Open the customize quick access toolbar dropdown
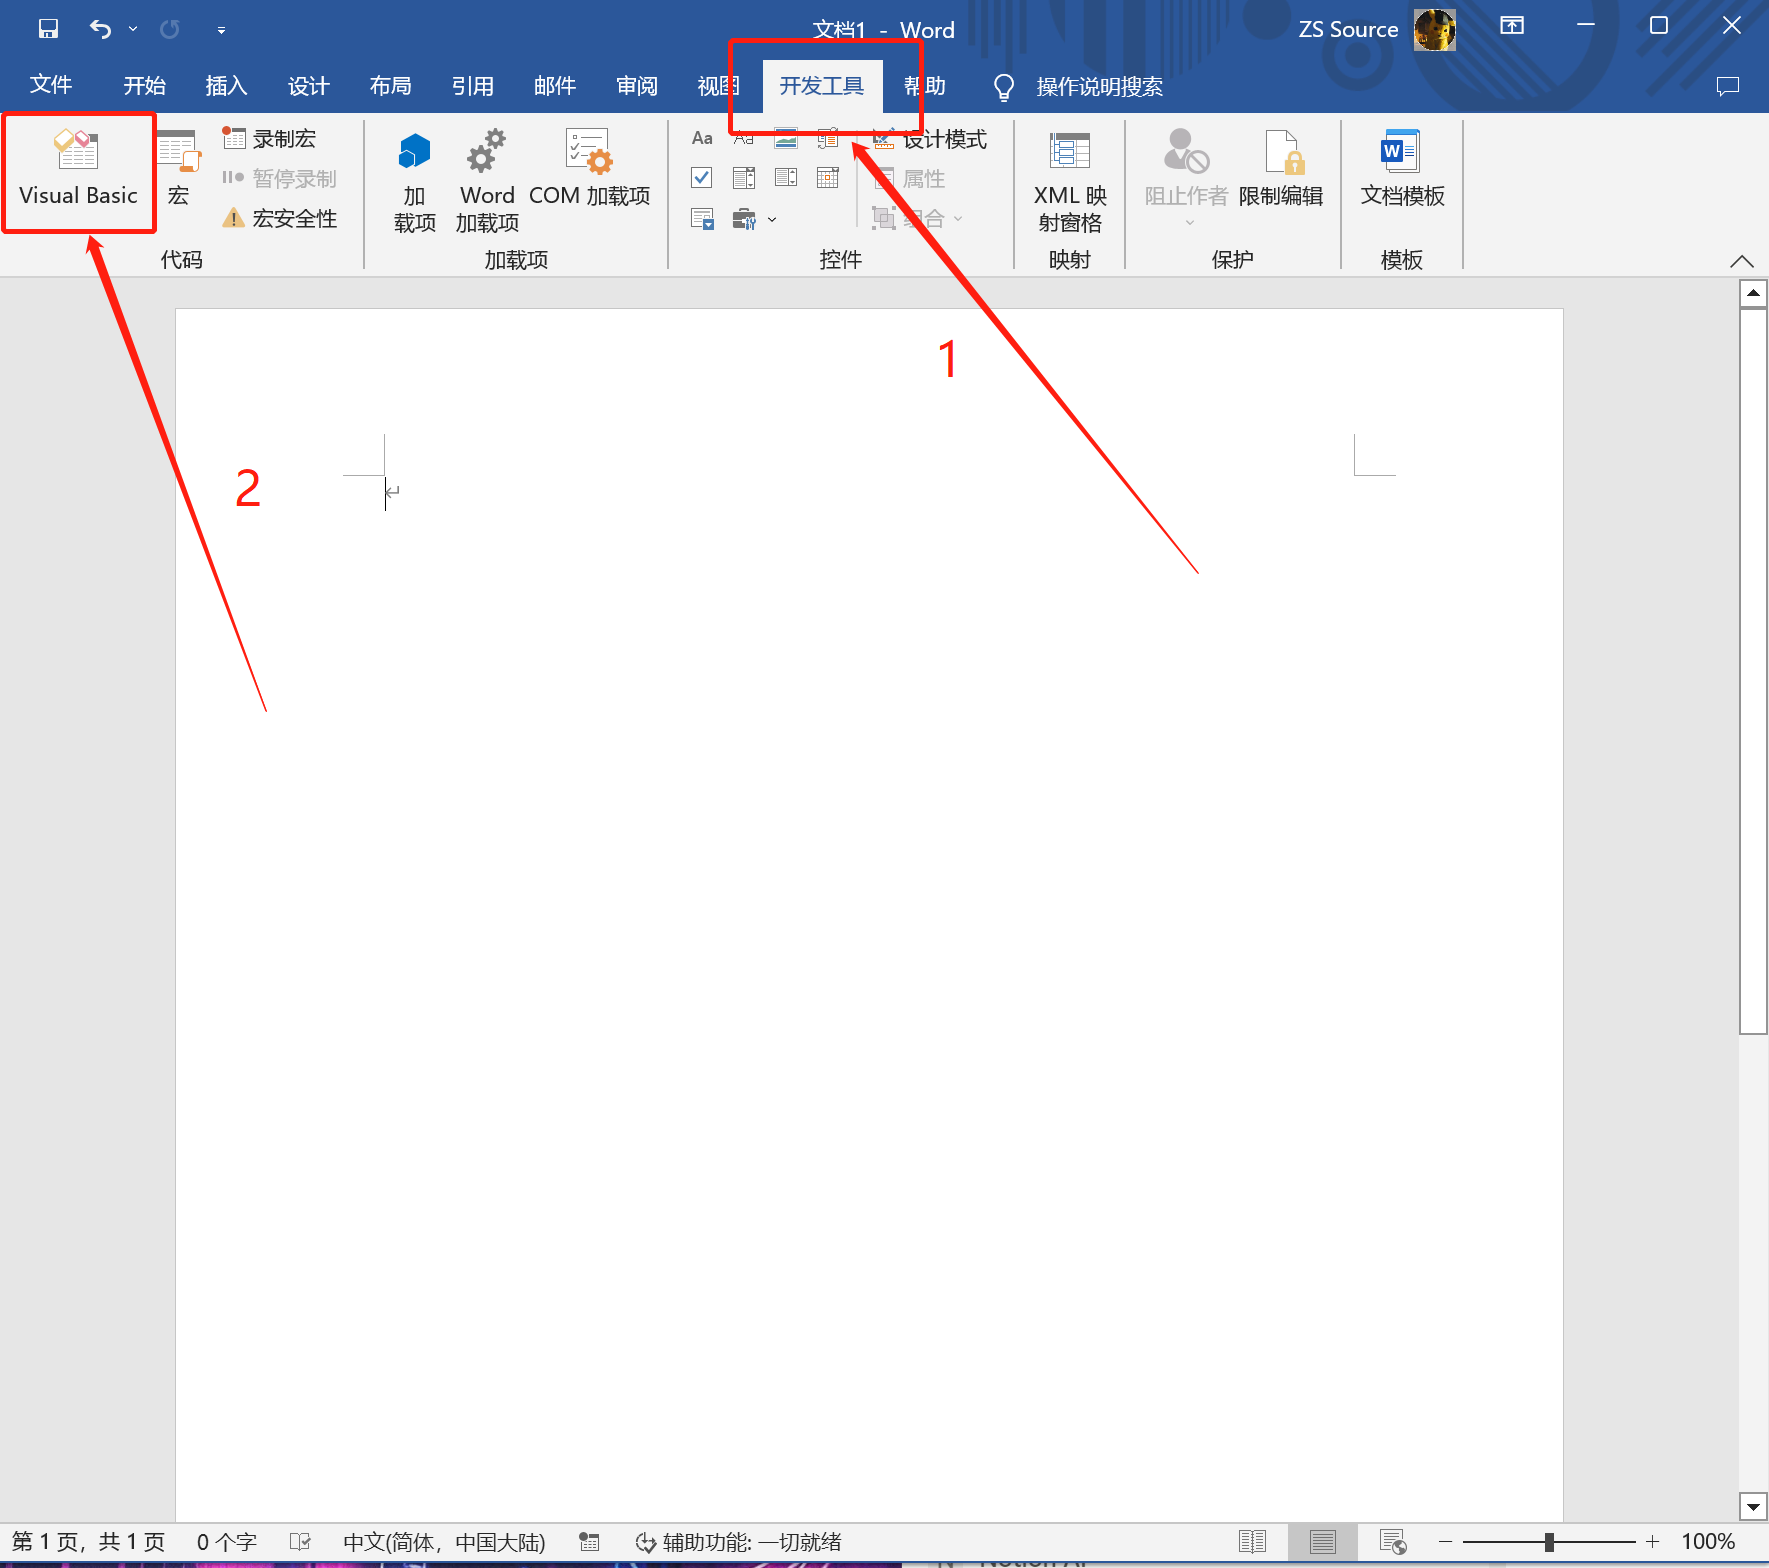The image size is (1769, 1568). [221, 30]
